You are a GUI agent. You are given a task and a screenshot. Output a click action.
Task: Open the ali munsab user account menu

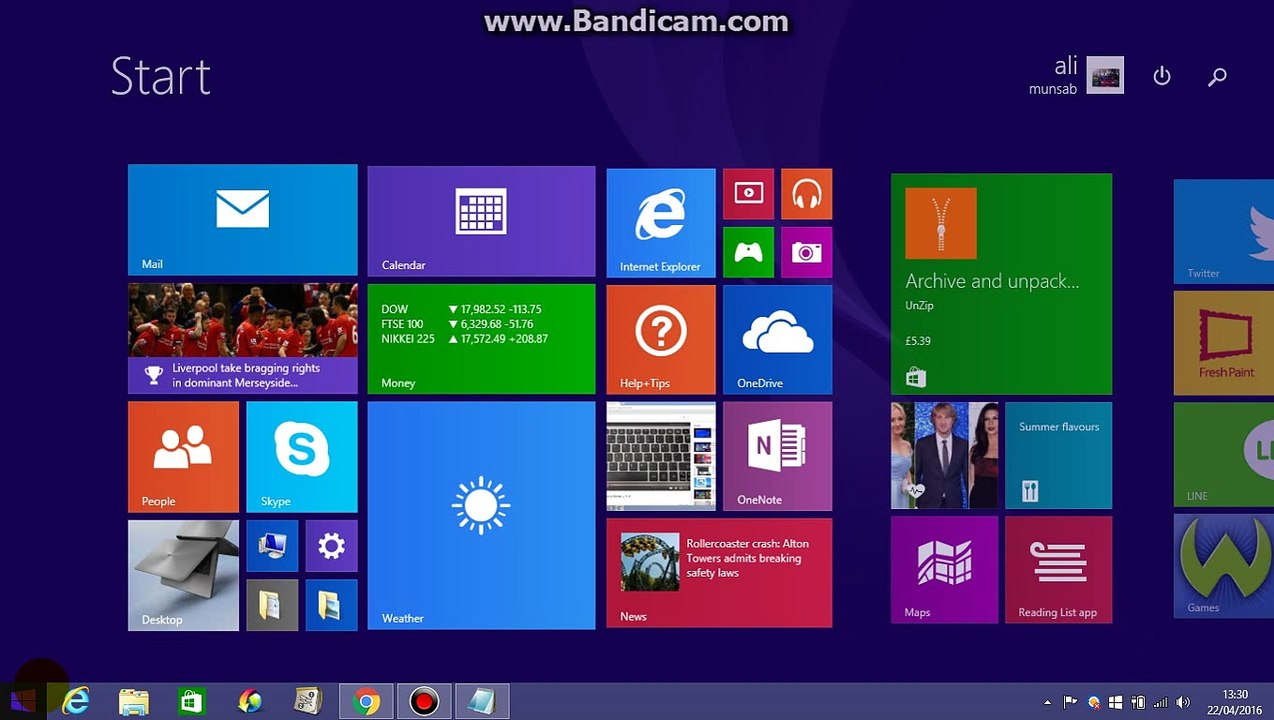1076,76
